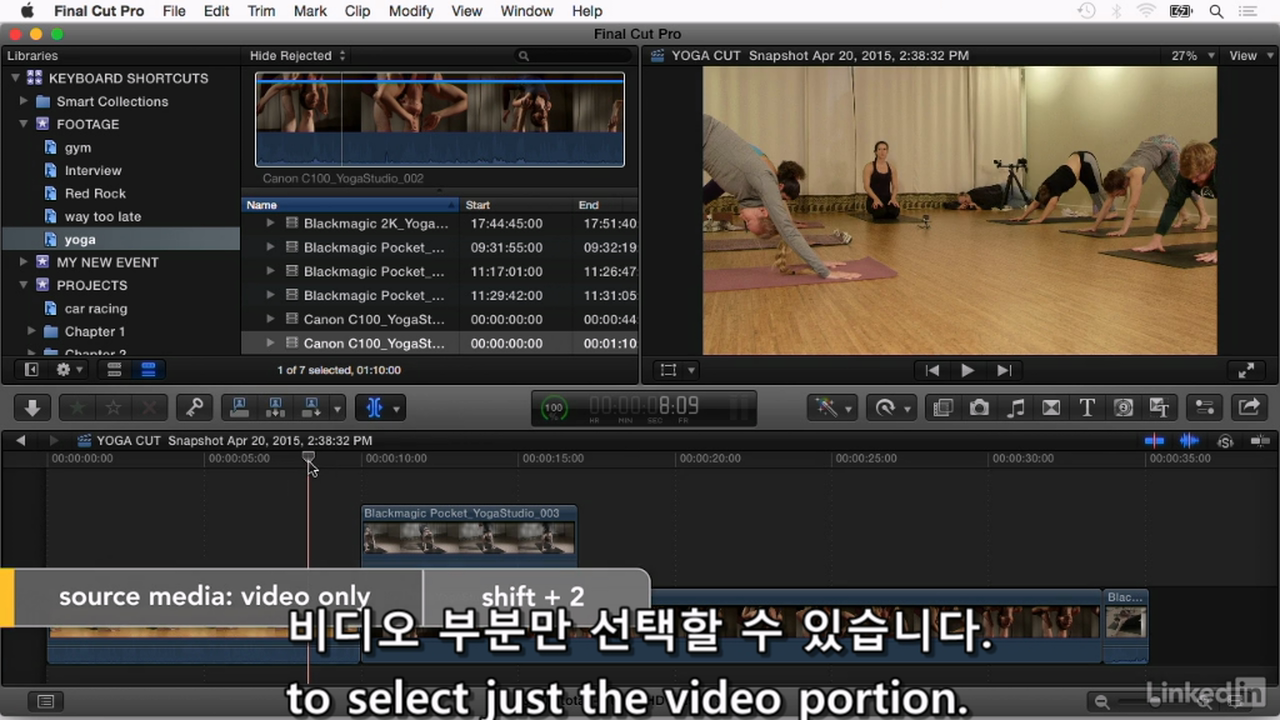Go to previous edit point in viewer

932,370
